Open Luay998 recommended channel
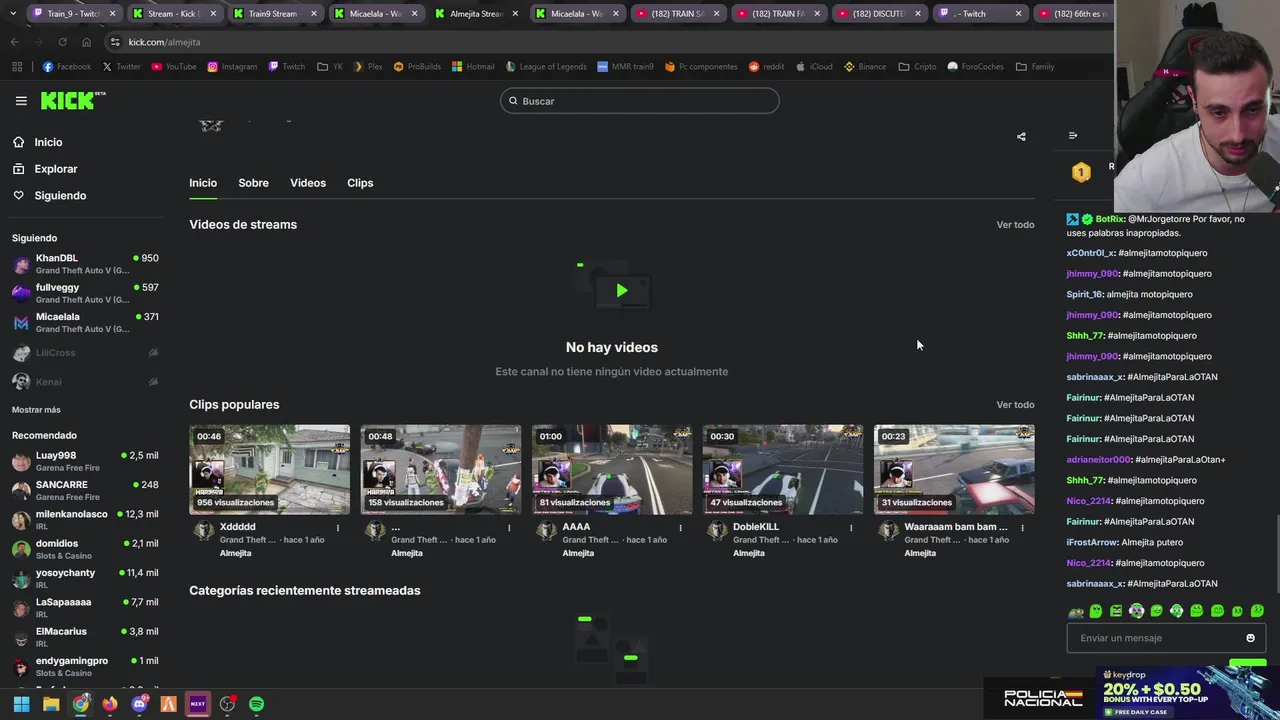 click(x=85, y=461)
